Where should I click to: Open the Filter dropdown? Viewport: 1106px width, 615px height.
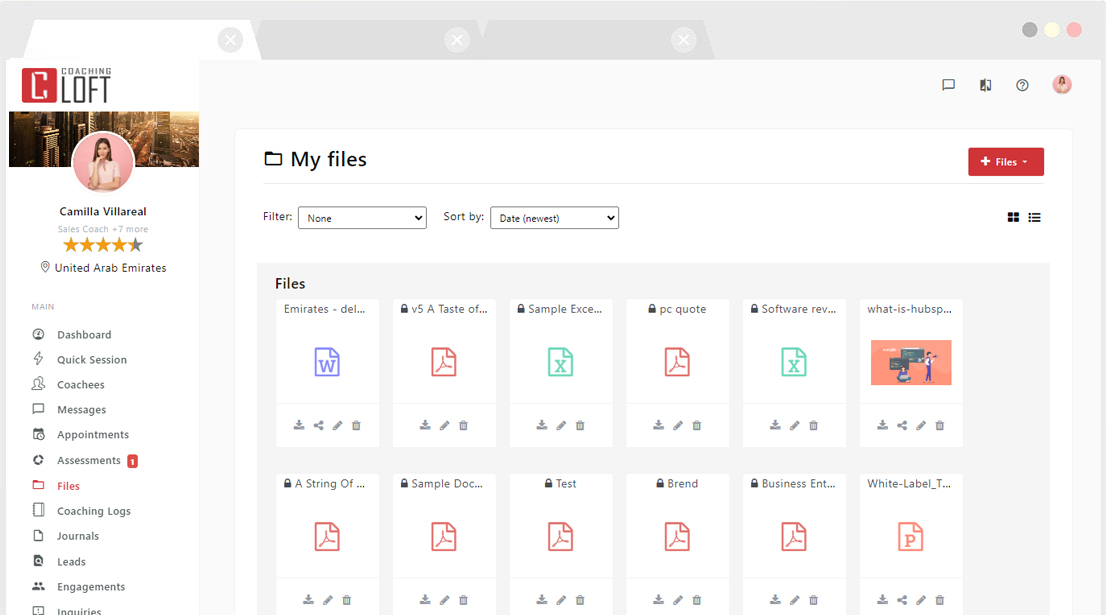tap(362, 217)
